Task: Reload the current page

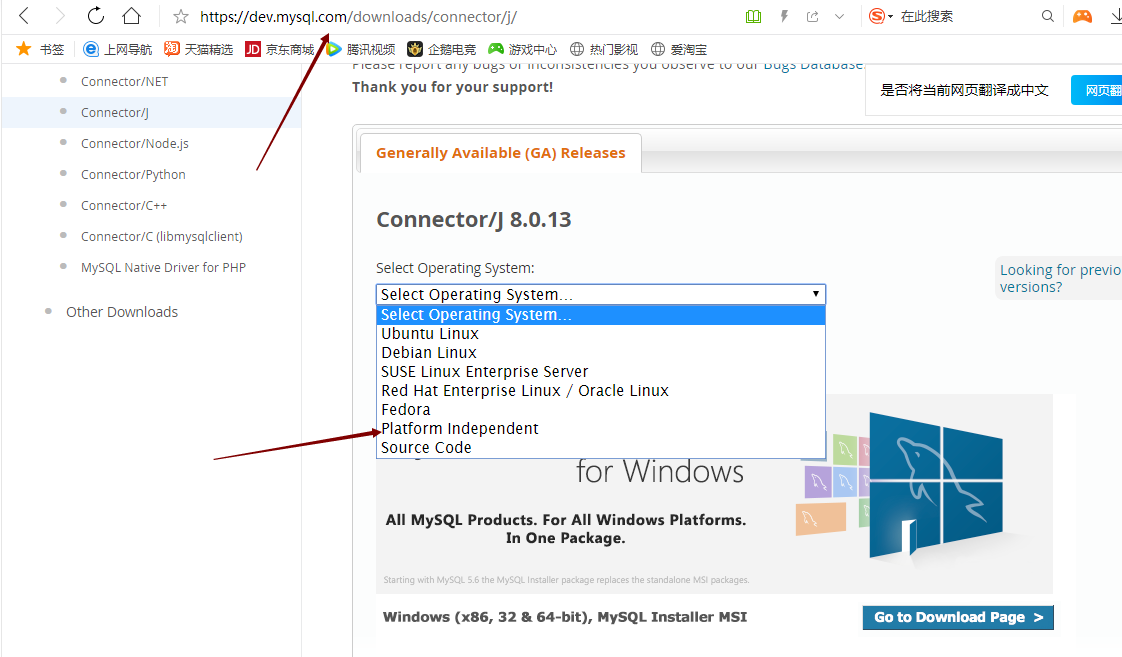Action: 95,16
